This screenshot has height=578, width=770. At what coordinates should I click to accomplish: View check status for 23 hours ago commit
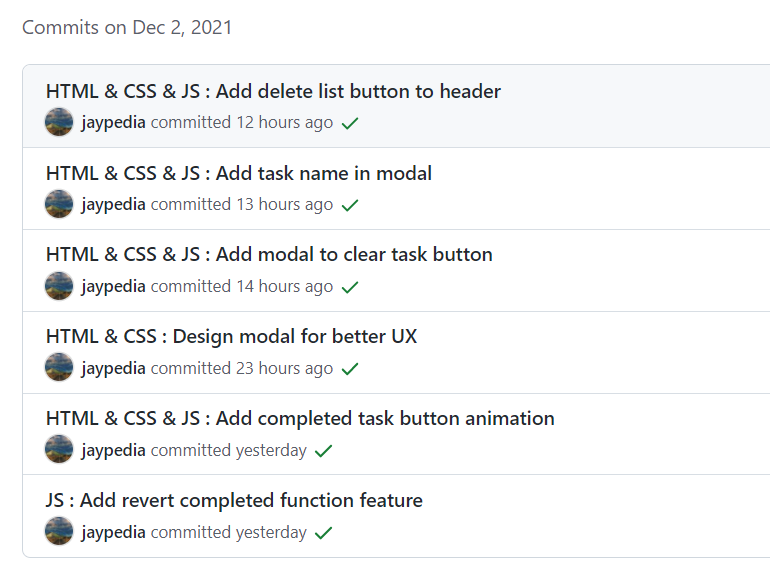[350, 369]
